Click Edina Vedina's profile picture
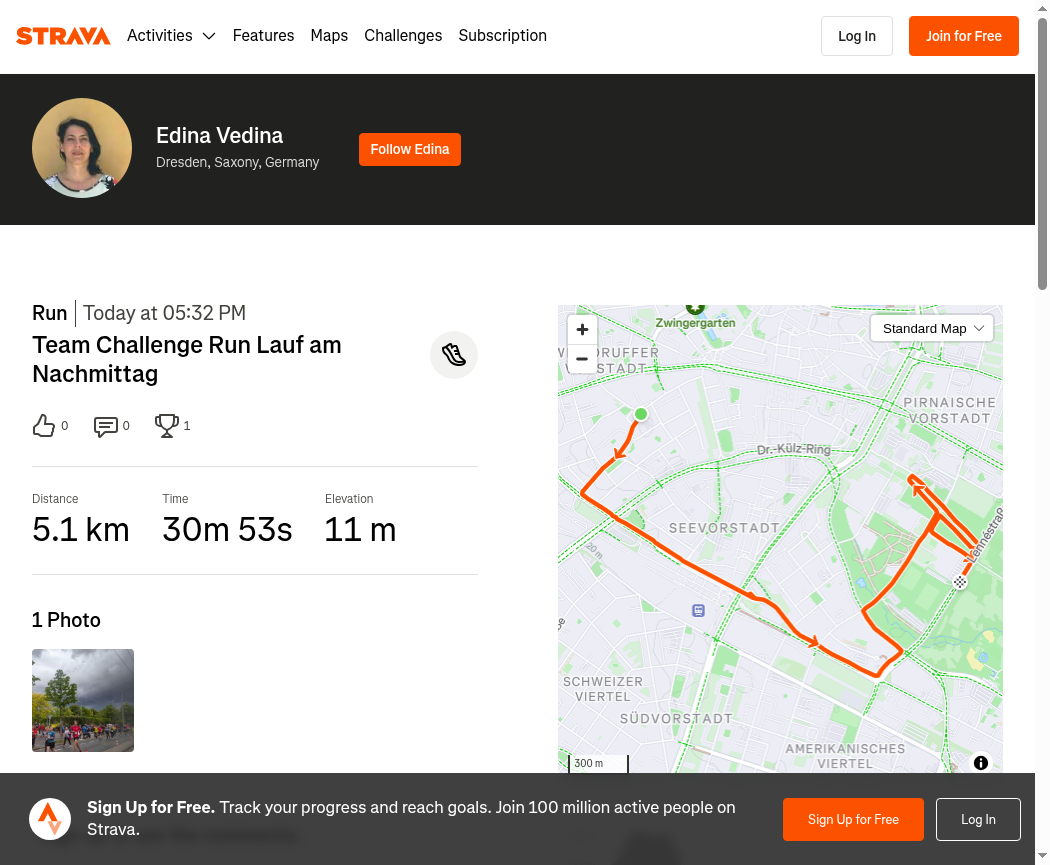Viewport: 1050px width, 865px height. click(82, 148)
